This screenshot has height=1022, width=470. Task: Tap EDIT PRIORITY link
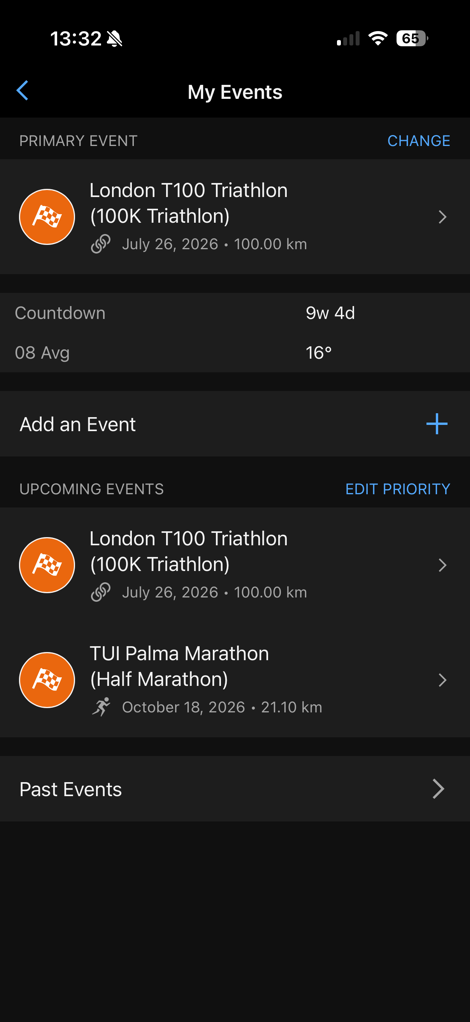[x=398, y=489]
